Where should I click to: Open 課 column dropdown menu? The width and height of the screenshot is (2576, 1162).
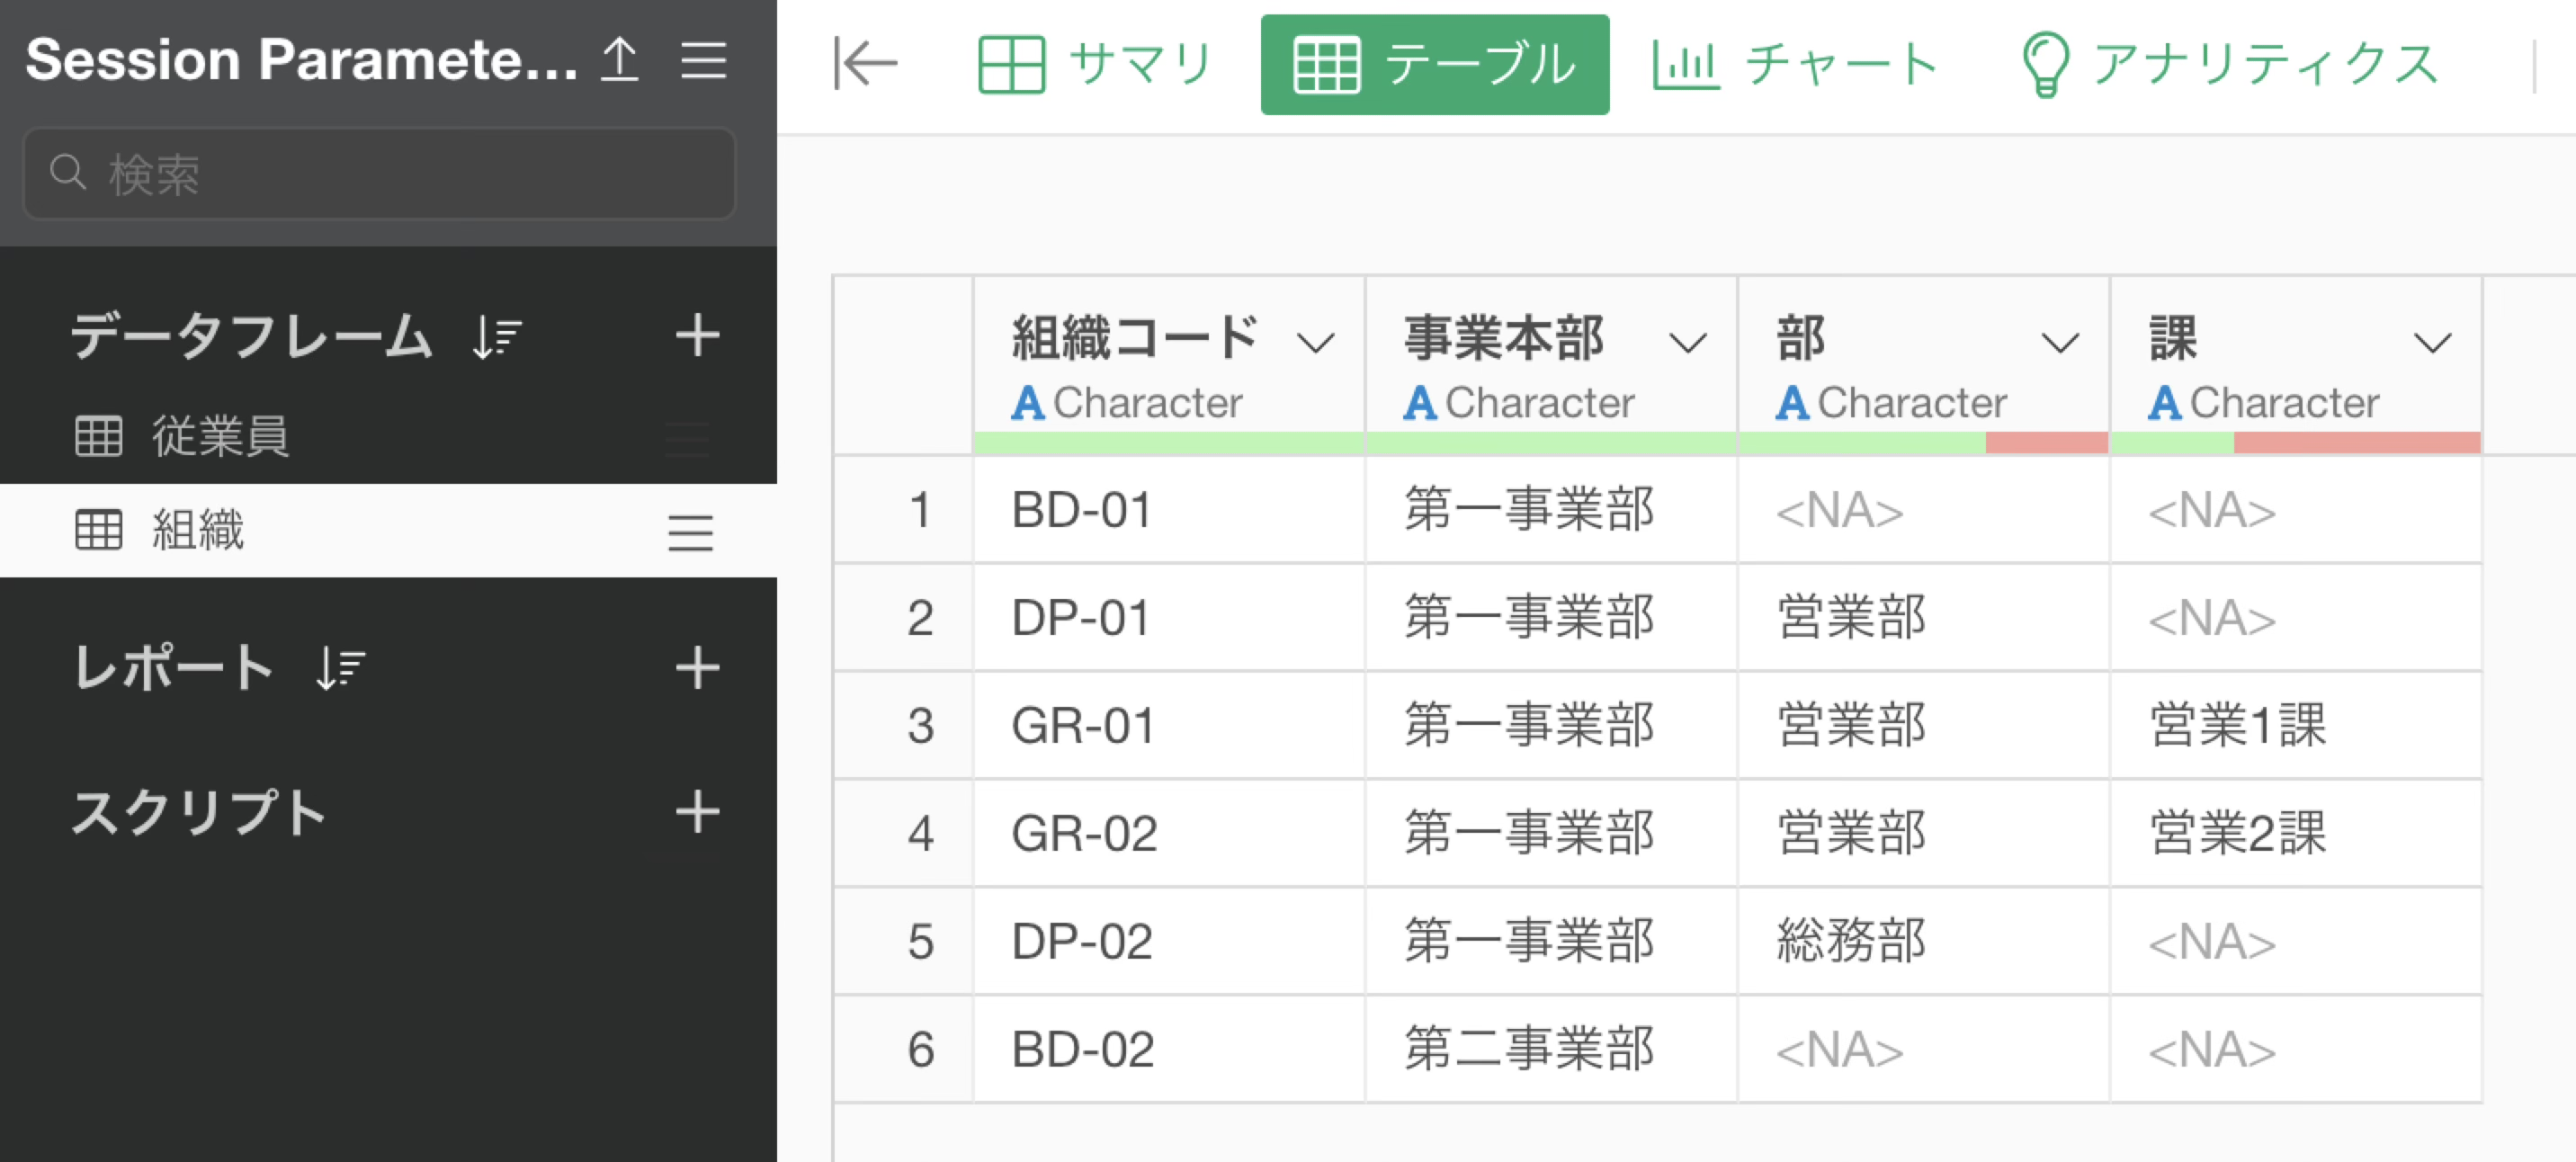point(2431,343)
